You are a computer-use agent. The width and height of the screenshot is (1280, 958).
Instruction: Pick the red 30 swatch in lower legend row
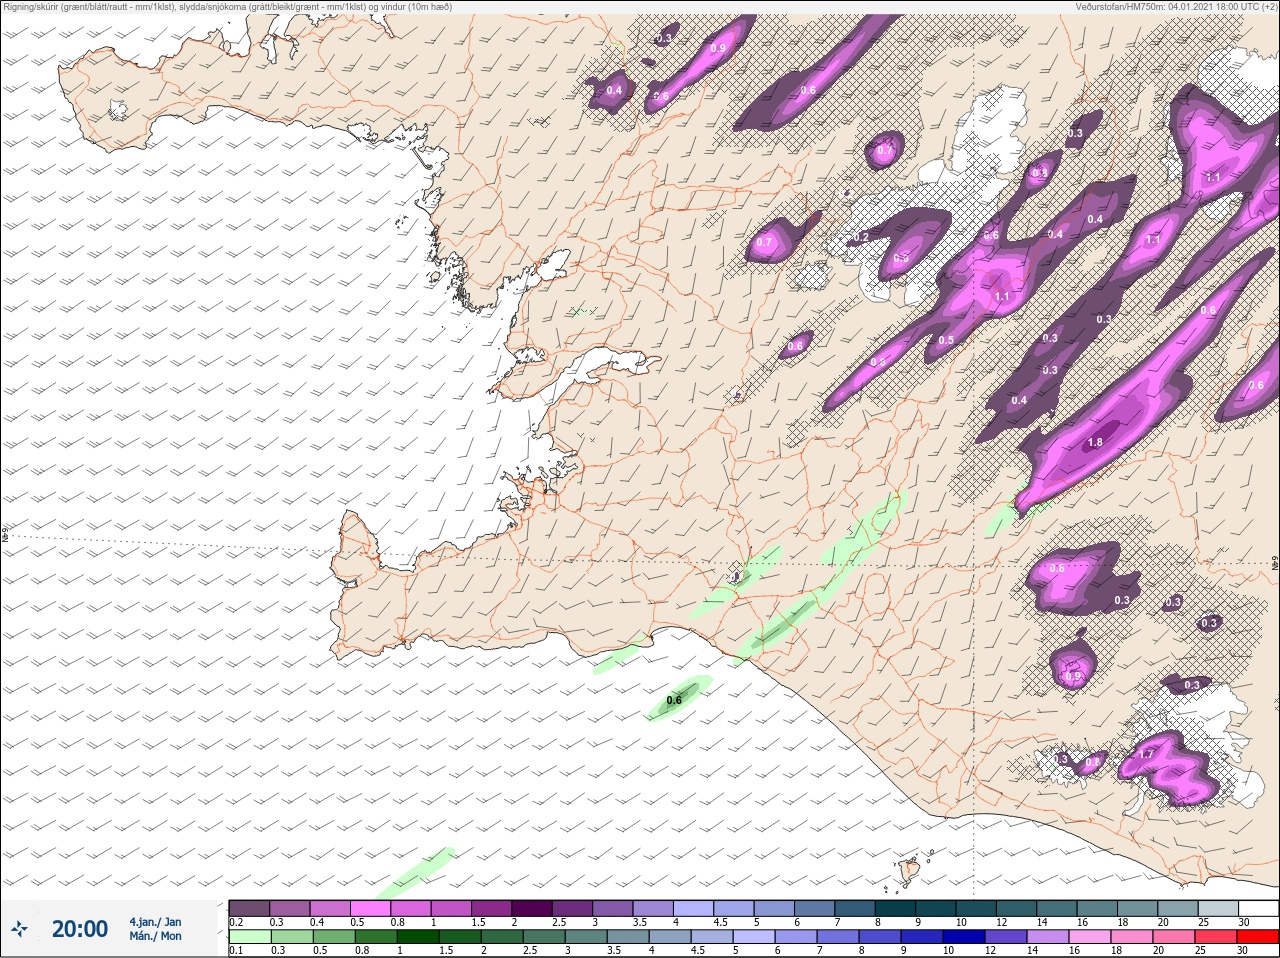tap(1257, 937)
